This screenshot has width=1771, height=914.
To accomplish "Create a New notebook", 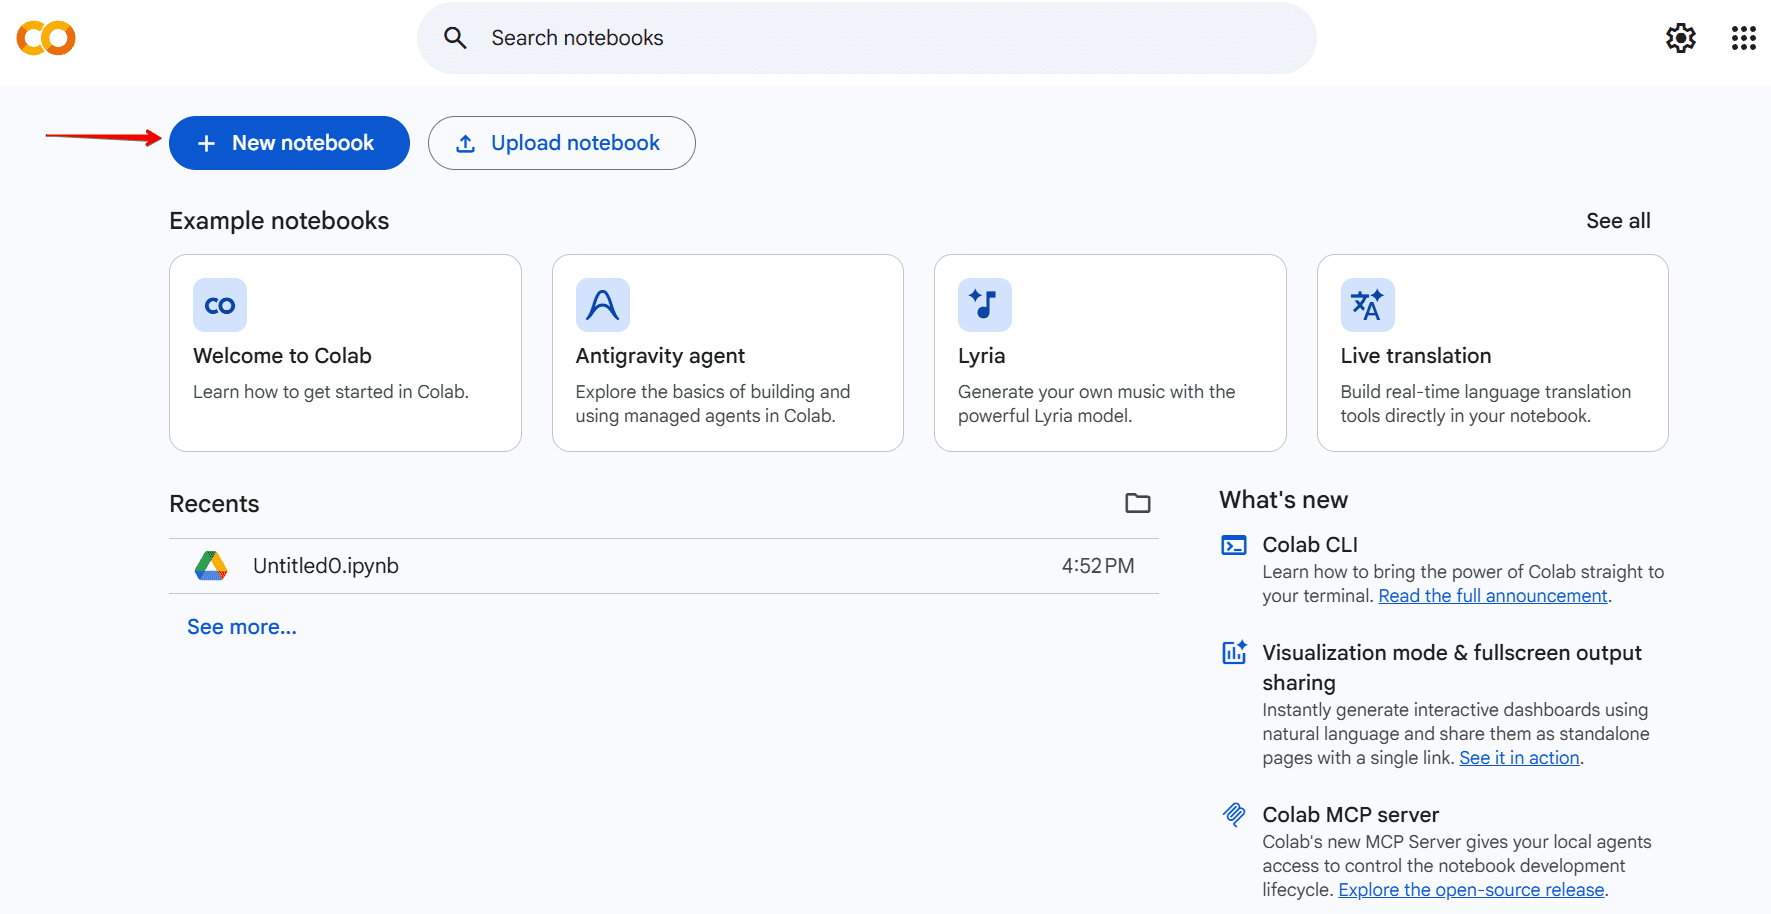I will [x=289, y=143].
